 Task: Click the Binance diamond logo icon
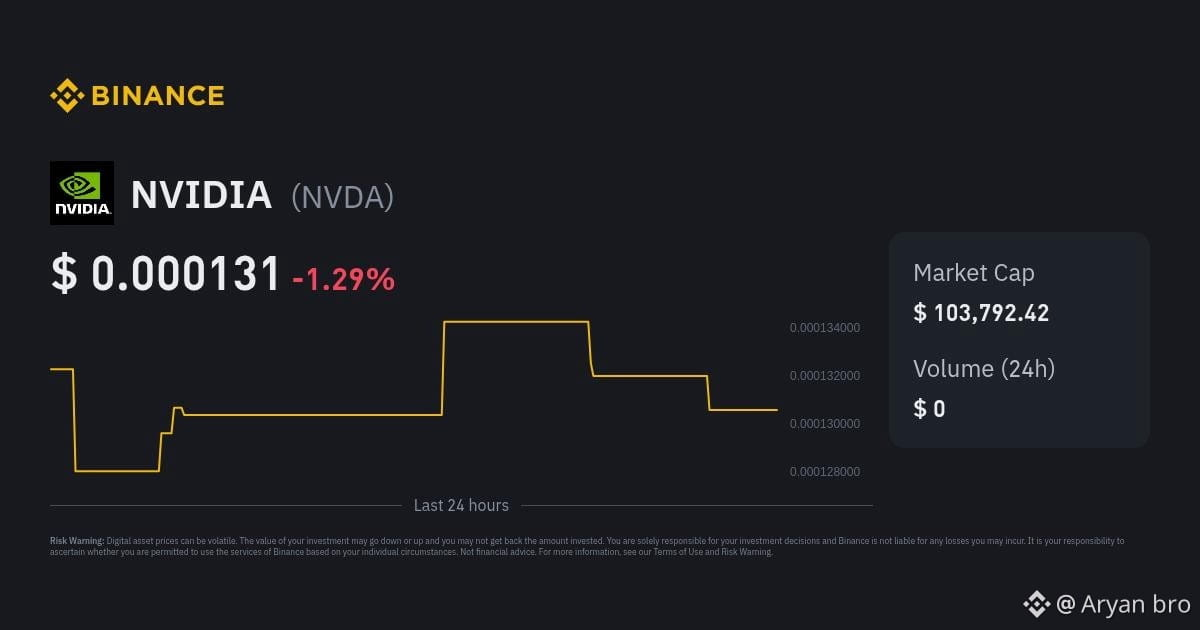tap(67, 96)
